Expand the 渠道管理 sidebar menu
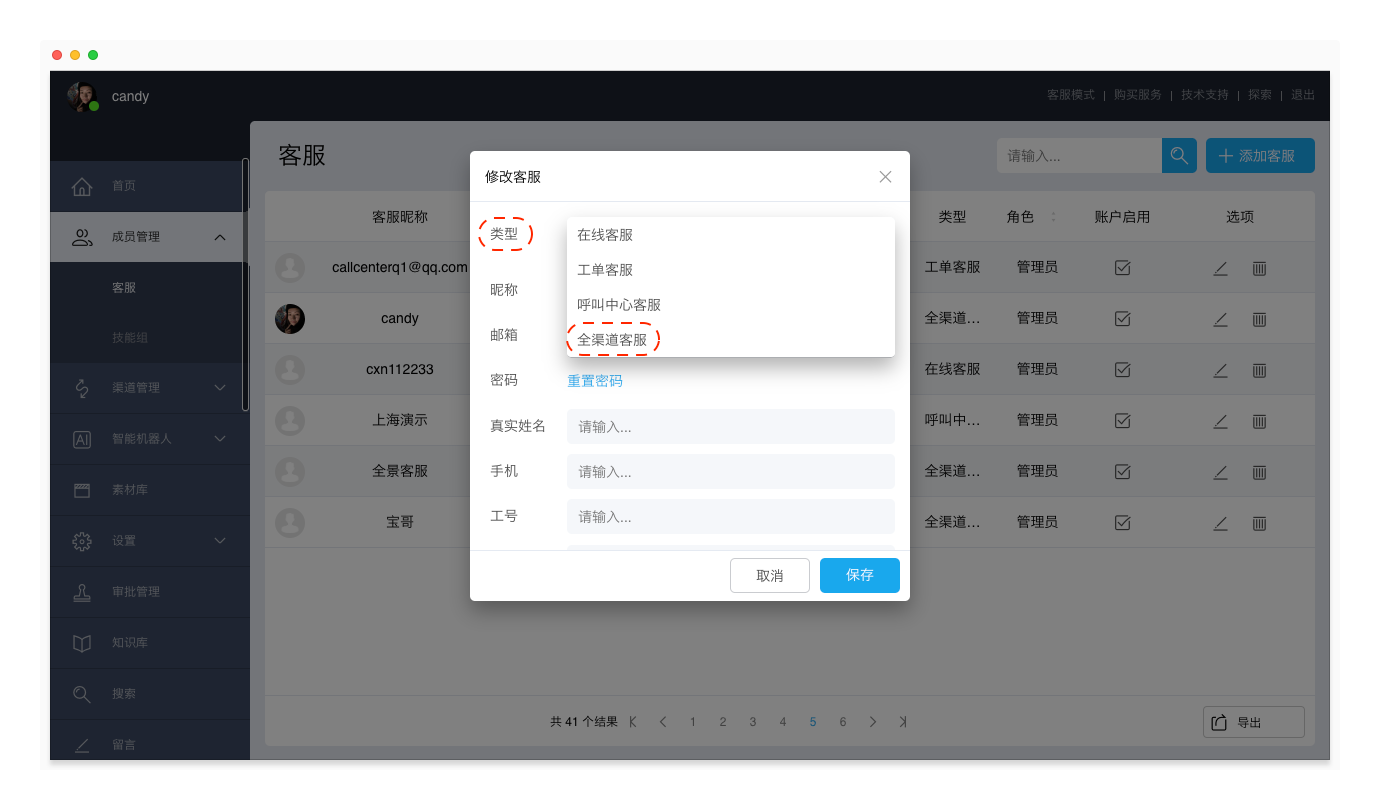Viewport: 1380px width, 810px height. click(x=220, y=388)
